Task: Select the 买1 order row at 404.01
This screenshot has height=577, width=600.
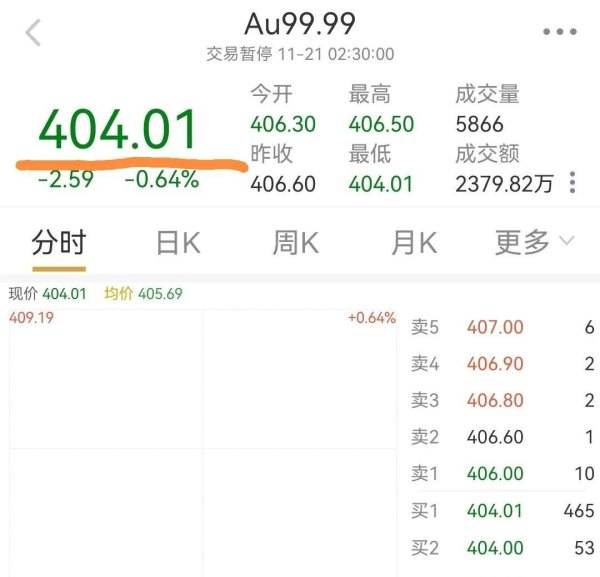Action: [502, 511]
